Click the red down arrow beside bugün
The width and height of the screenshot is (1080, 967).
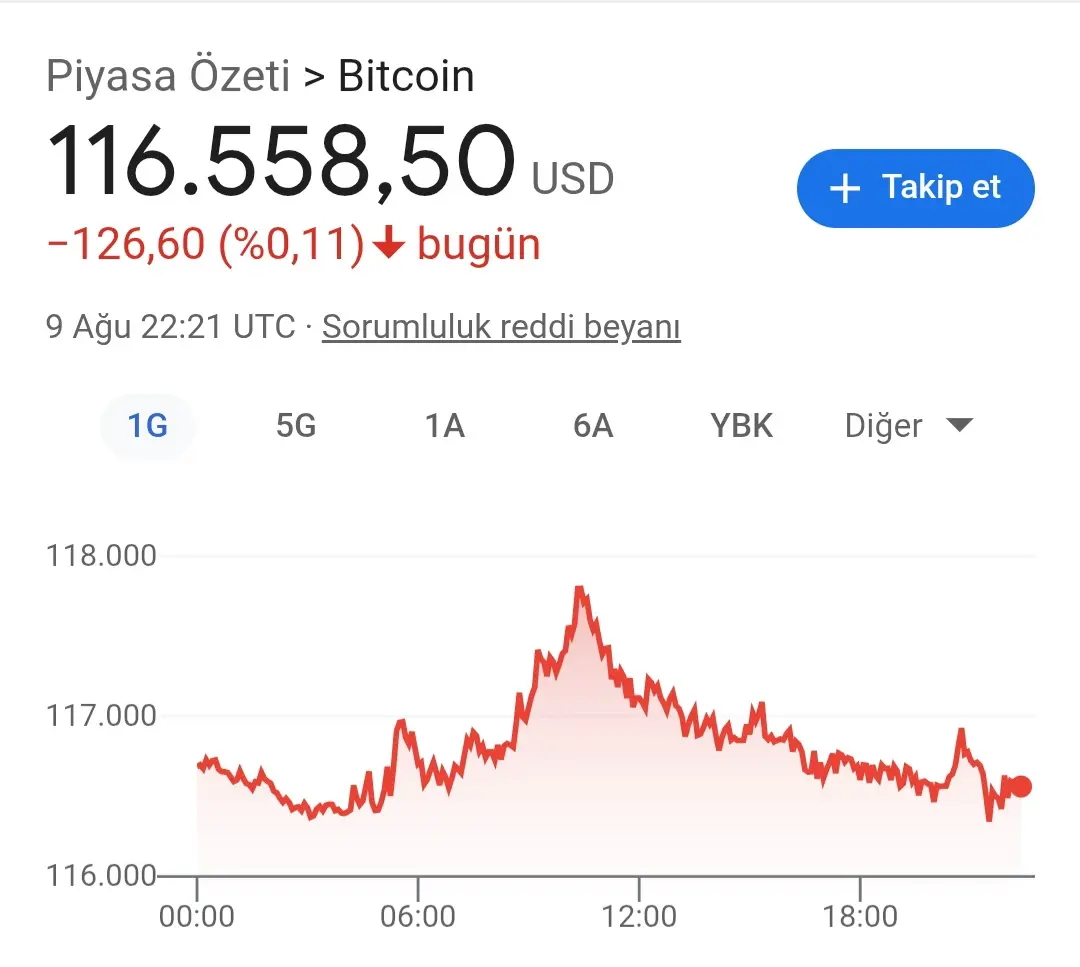click(x=389, y=243)
